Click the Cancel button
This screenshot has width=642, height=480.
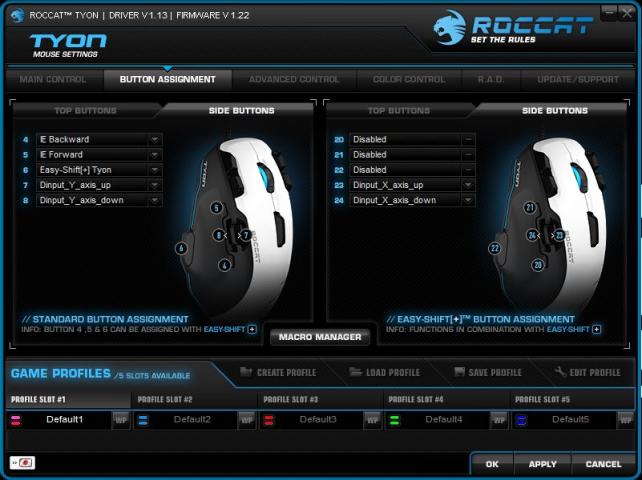(604, 464)
